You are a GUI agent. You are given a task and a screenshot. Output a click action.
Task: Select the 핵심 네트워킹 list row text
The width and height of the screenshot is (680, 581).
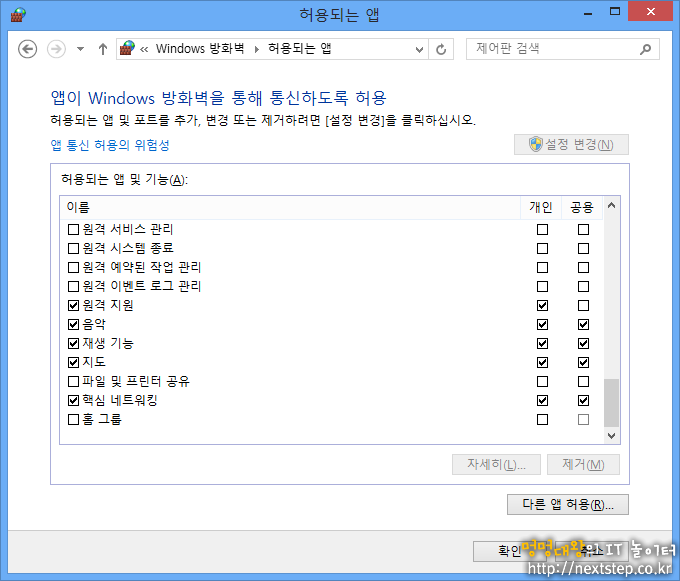pos(120,400)
